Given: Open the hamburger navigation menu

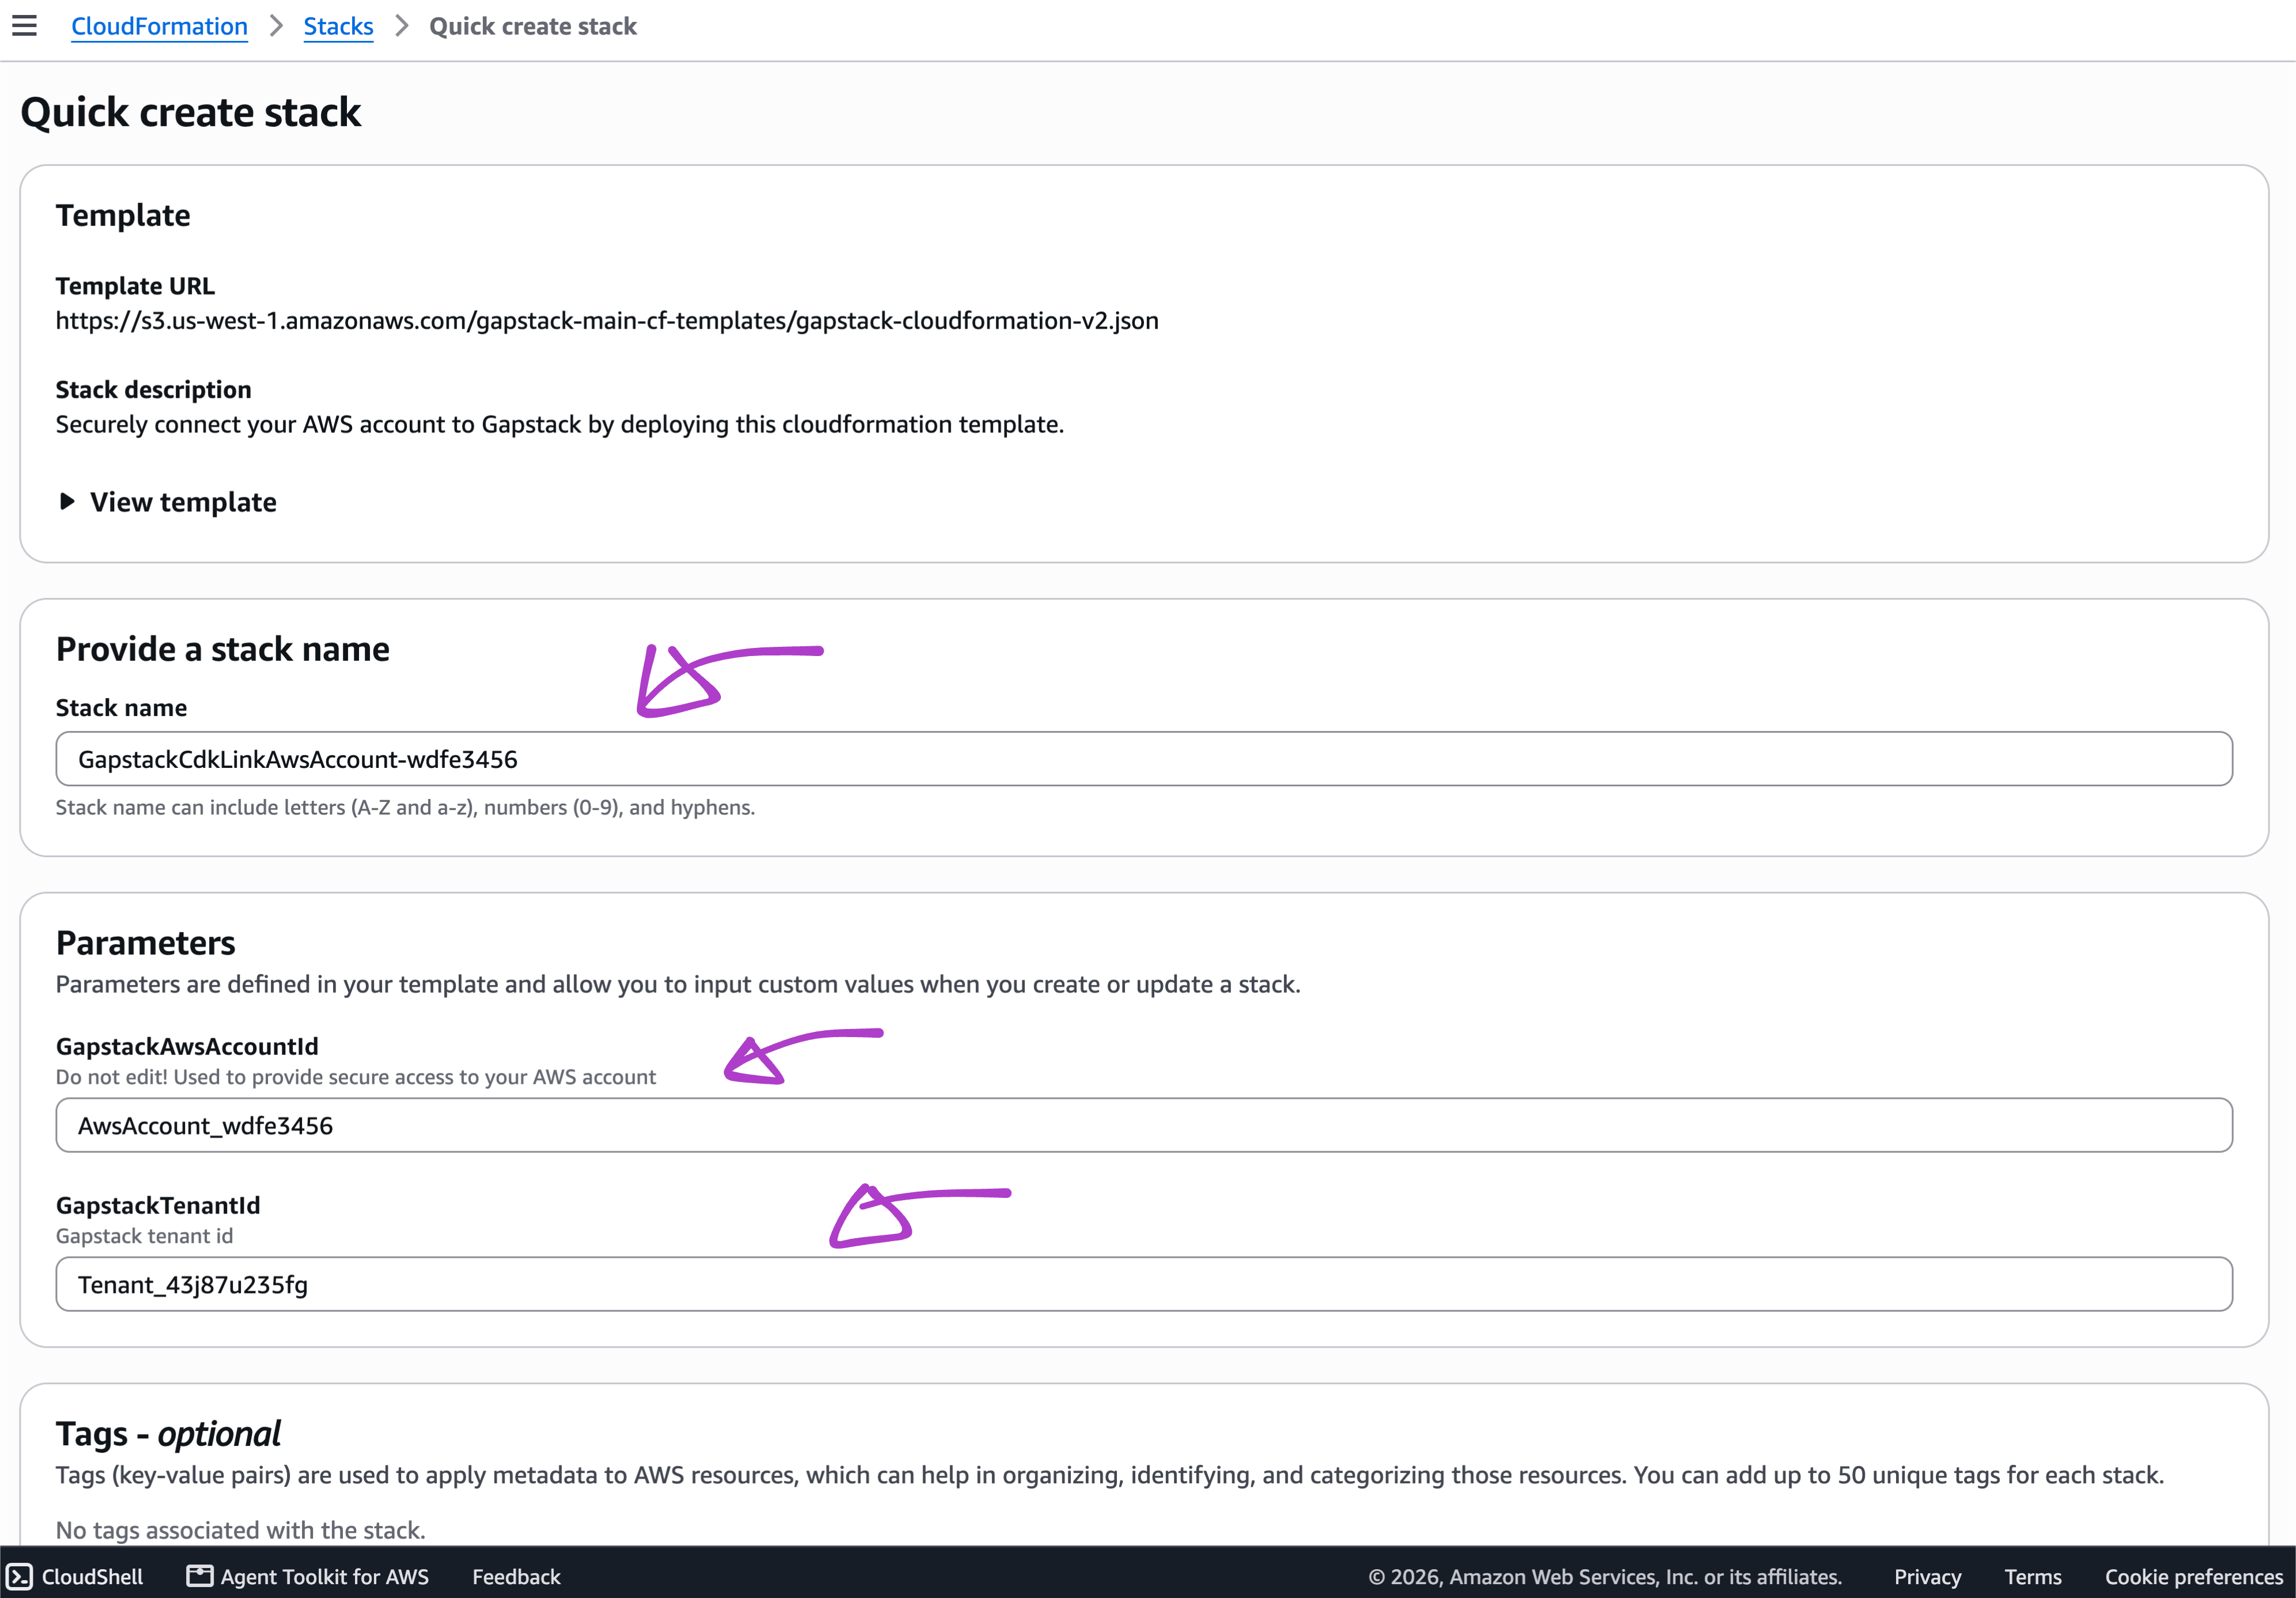Looking at the screenshot, I should 25,26.
